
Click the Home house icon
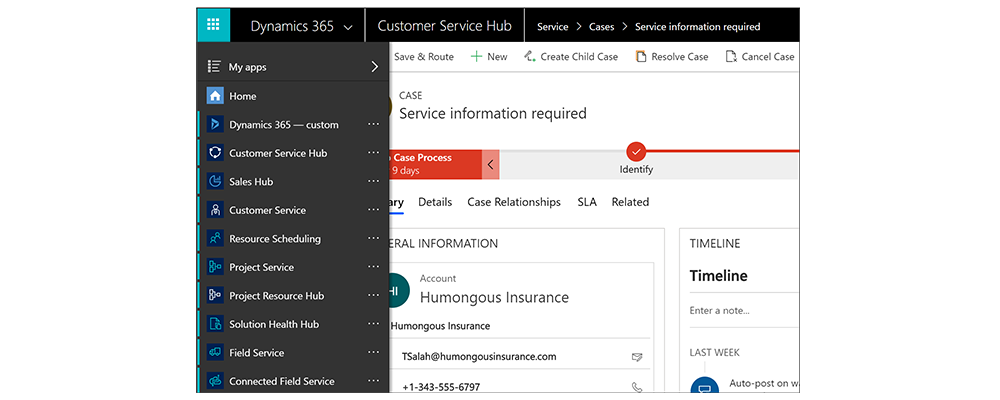215,96
